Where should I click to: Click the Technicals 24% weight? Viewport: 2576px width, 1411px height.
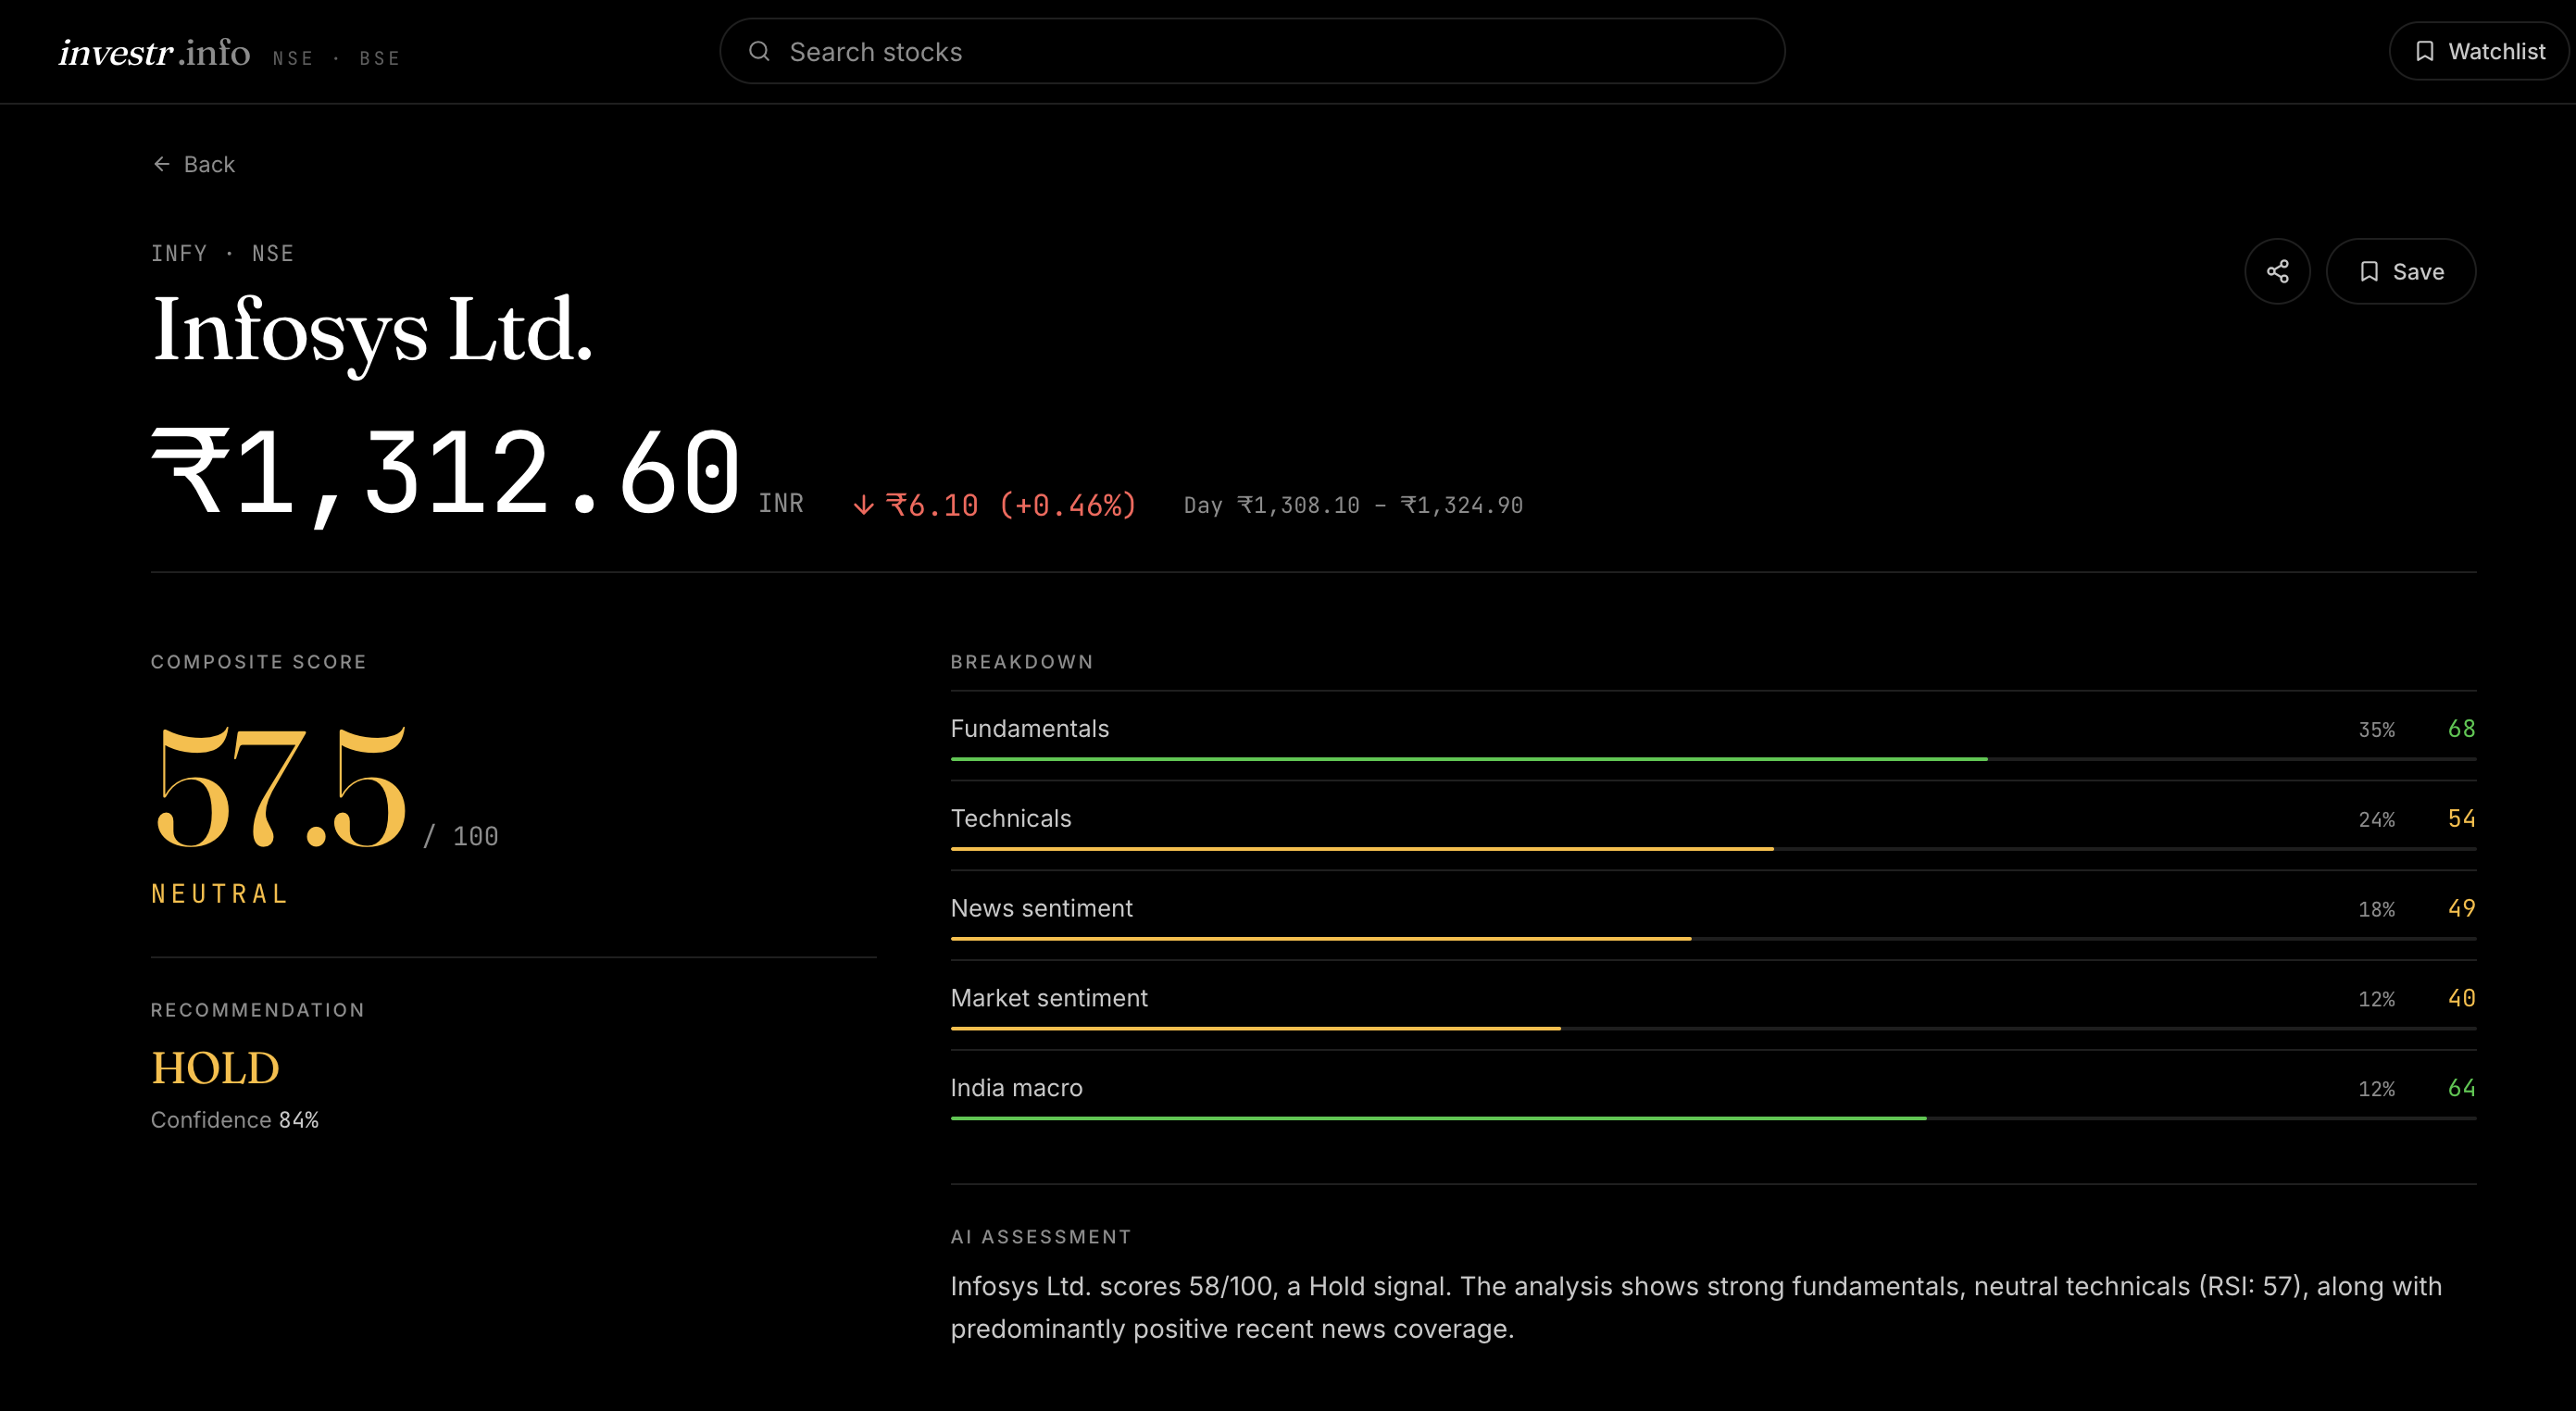(2376, 820)
